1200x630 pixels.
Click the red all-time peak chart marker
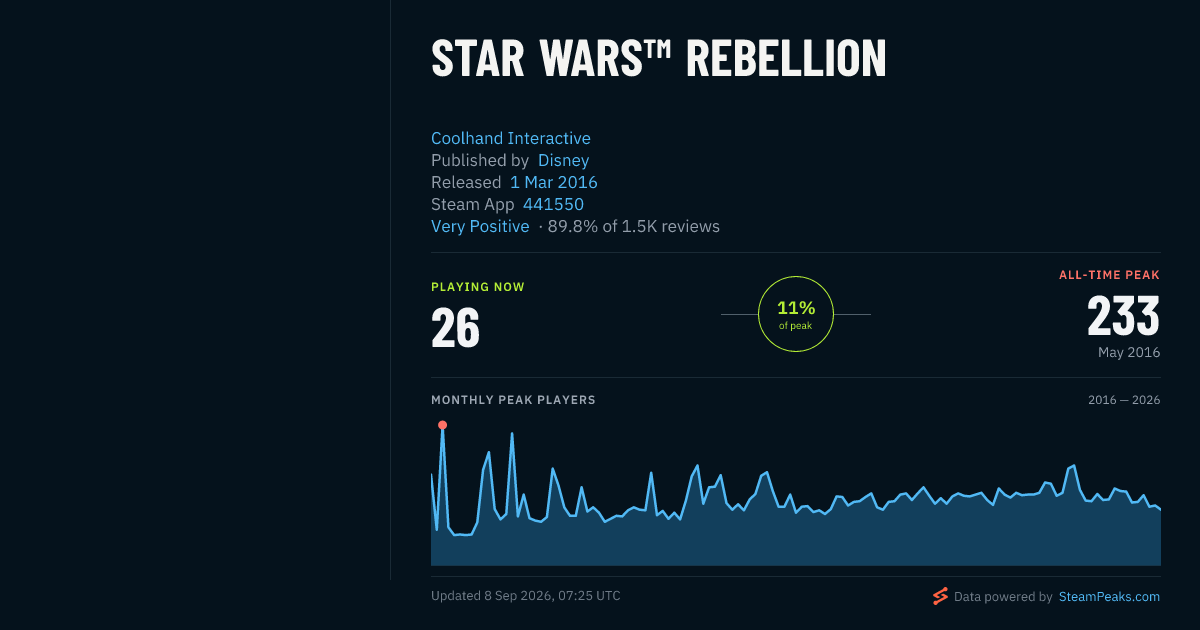(442, 425)
